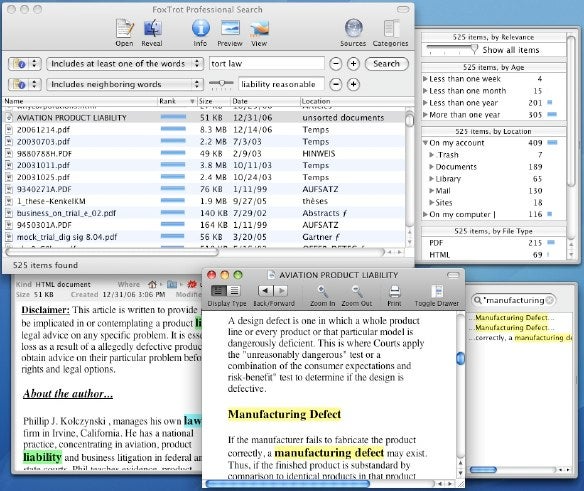This screenshot has height=491, width=584.
Task: Open the Info toolbar icon
Action: [200, 28]
